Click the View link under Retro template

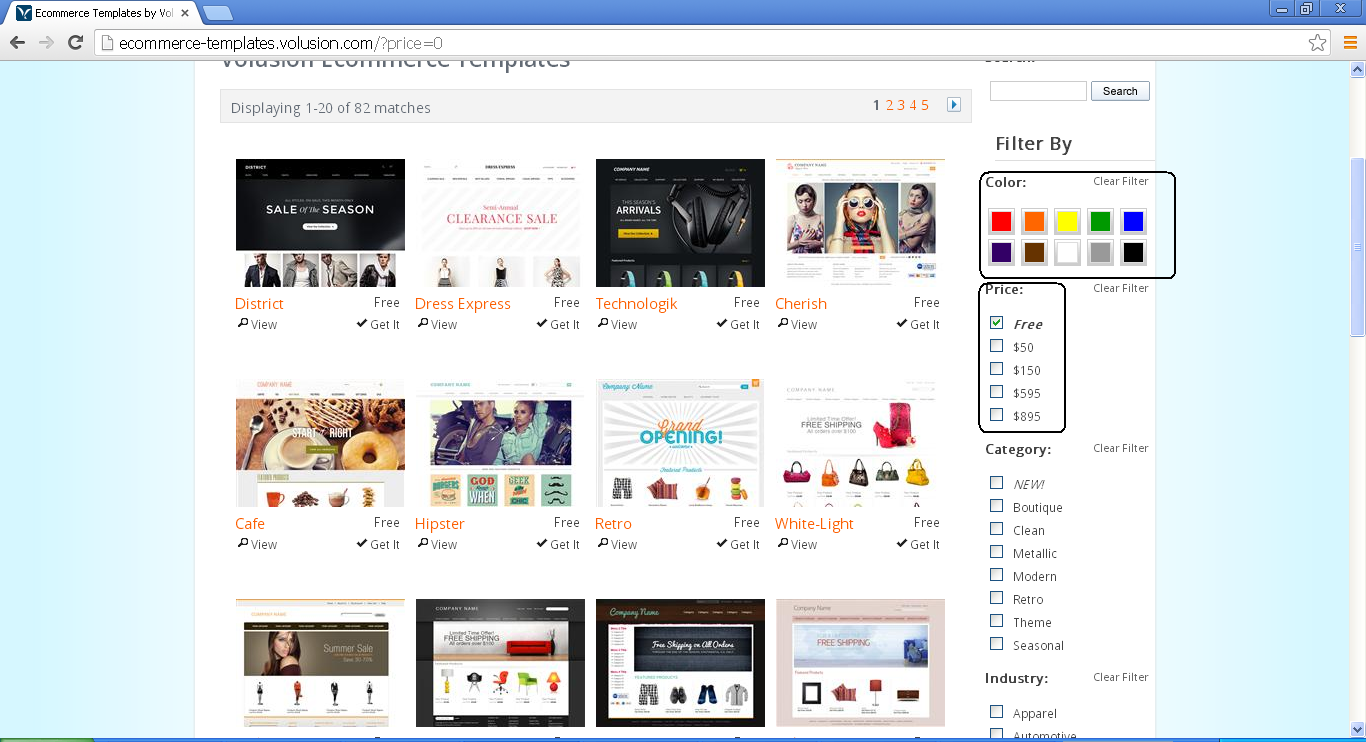point(617,544)
